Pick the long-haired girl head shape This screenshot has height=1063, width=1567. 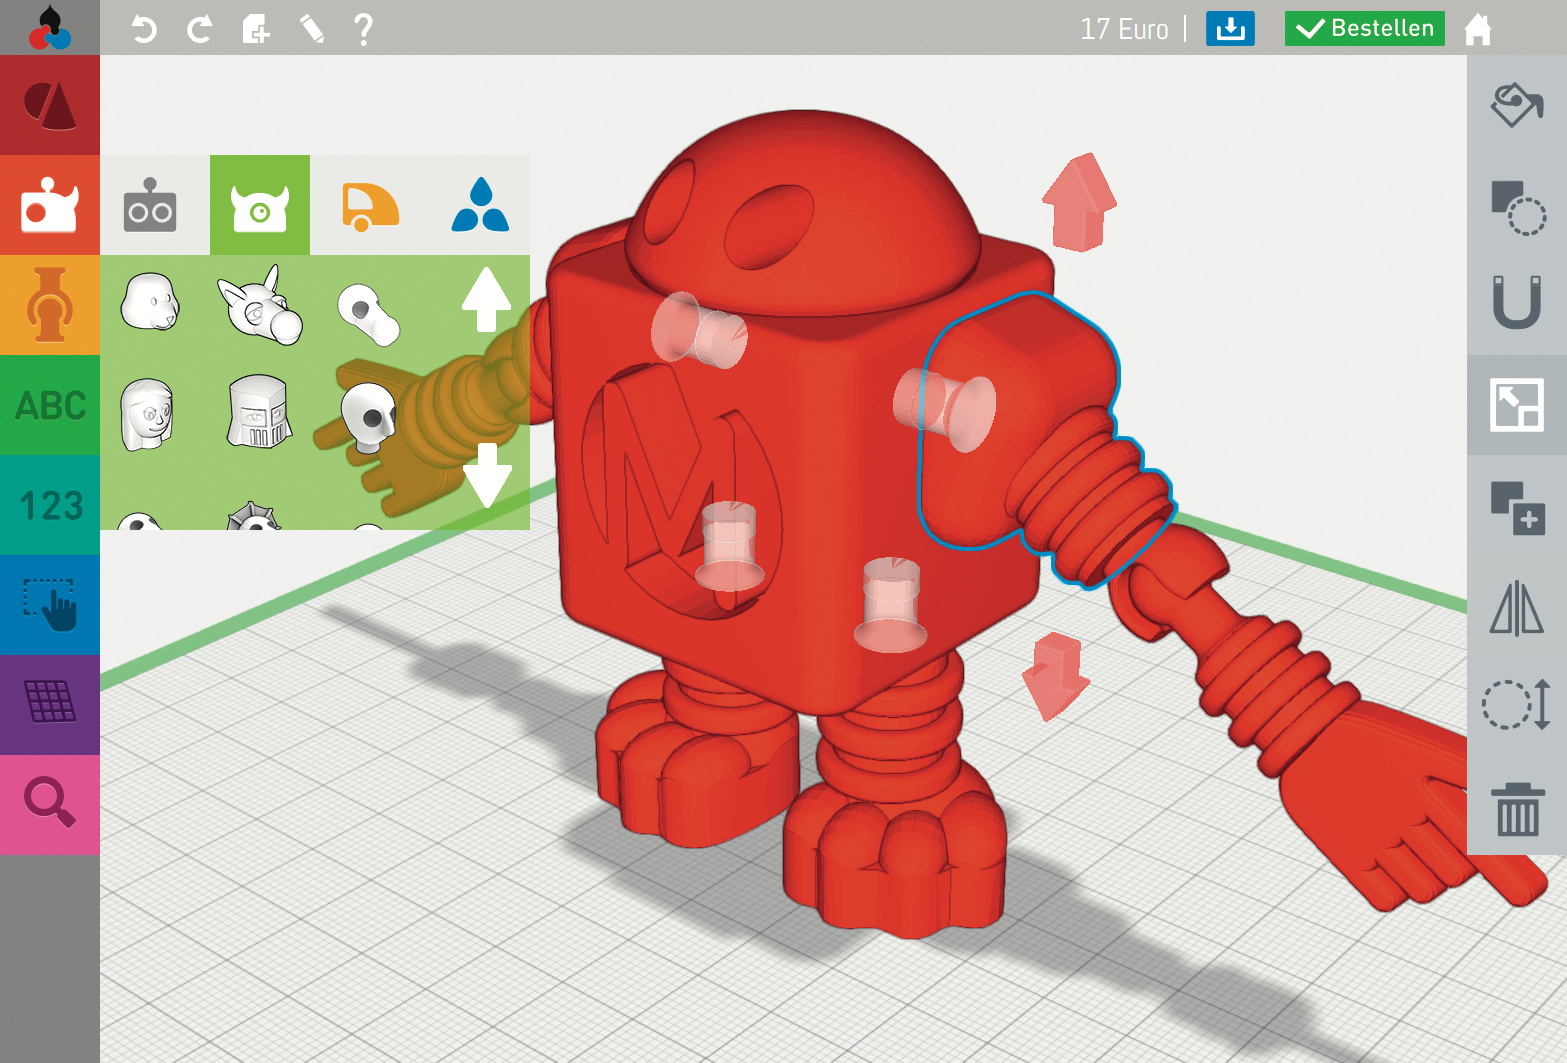coord(147,414)
